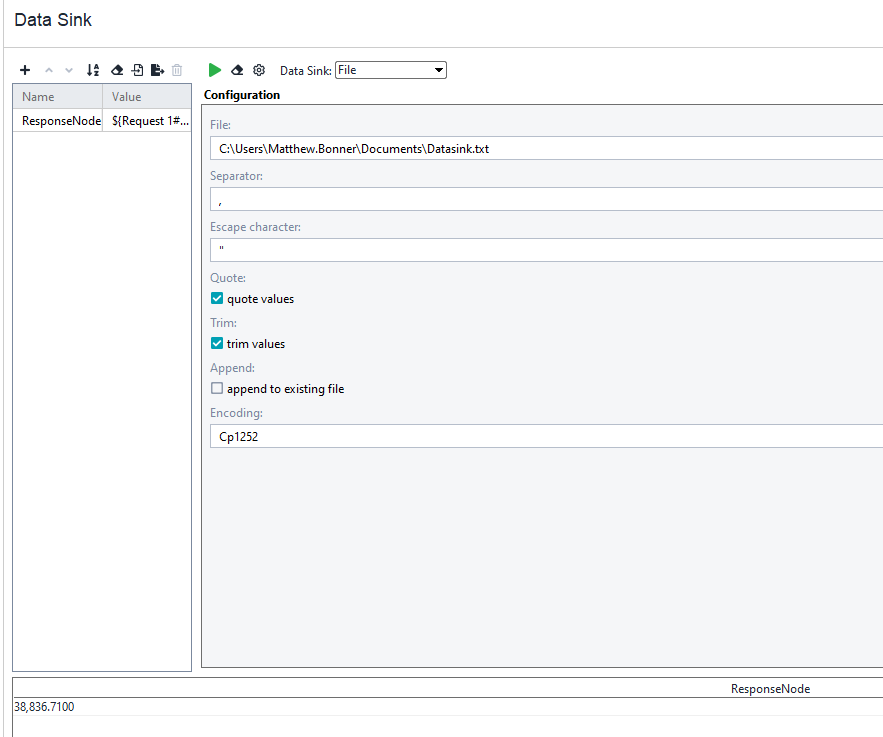Screen dimensions: 883x737
Task: Click the eraser icon beside the play button
Action: coord(237,70)
